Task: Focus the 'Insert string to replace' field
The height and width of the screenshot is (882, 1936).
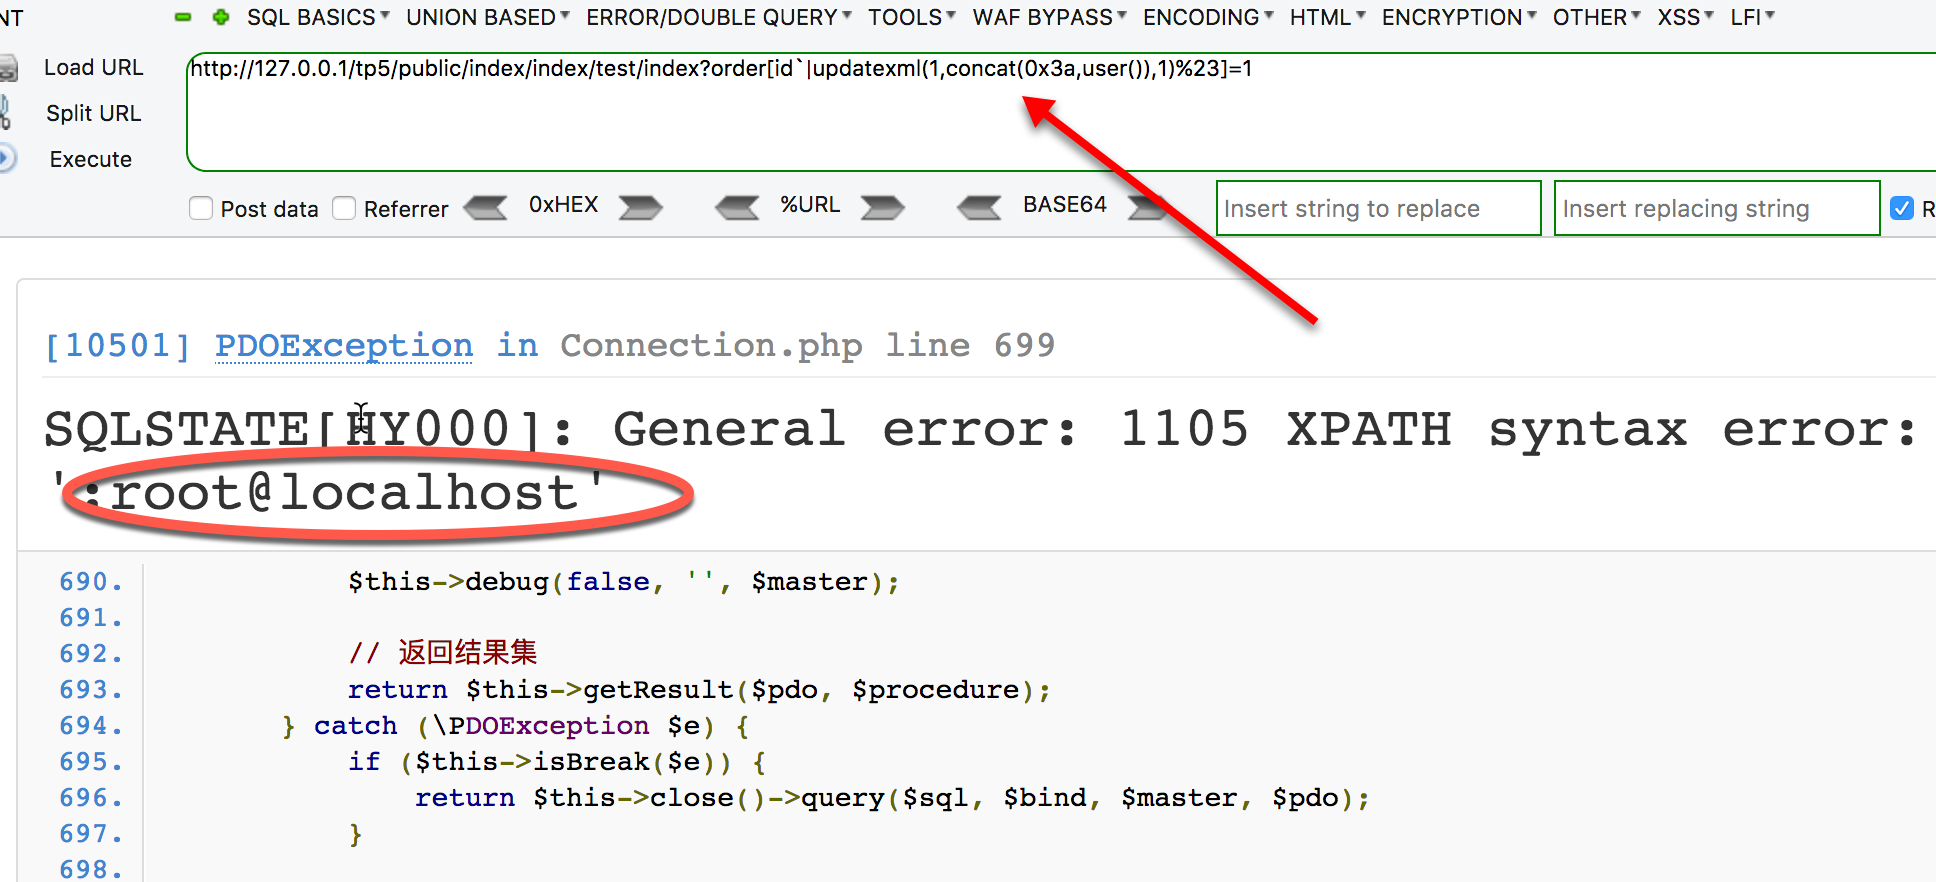Action: 1377,208
